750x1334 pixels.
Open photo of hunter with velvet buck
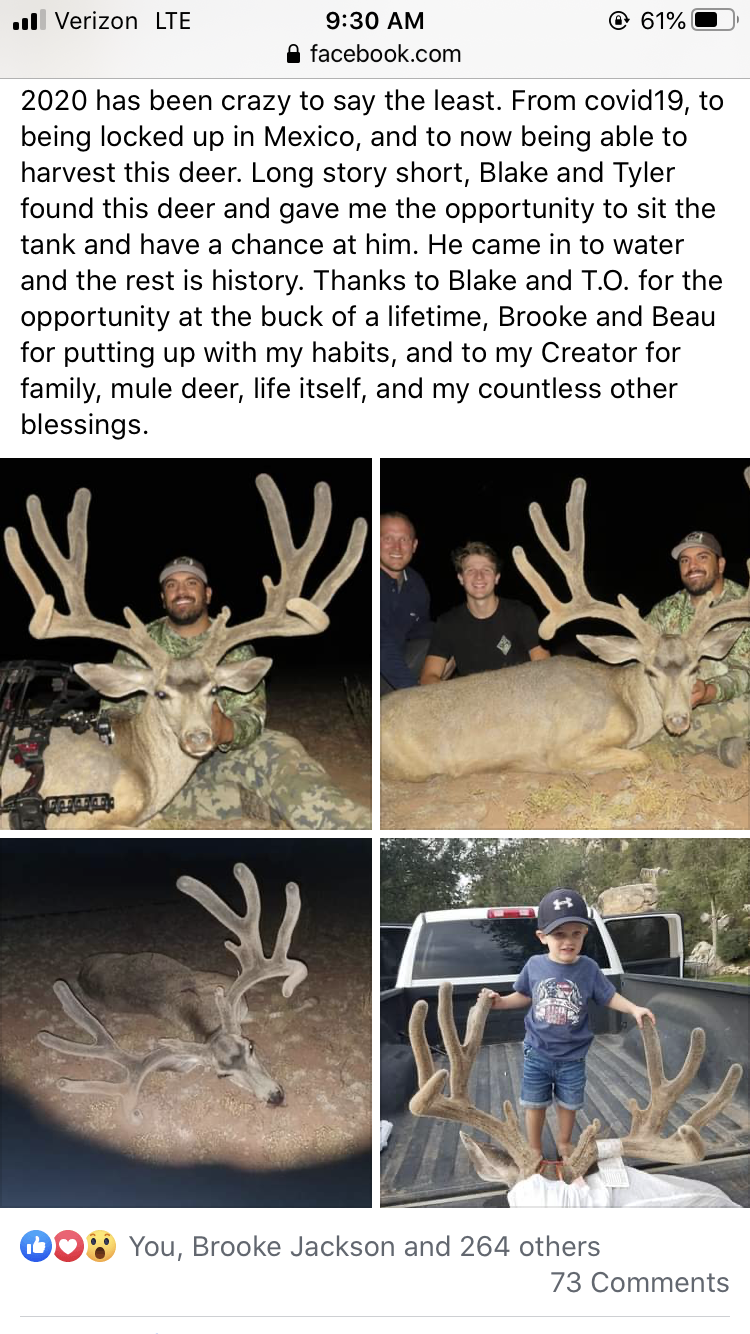(x=186, y=644)
